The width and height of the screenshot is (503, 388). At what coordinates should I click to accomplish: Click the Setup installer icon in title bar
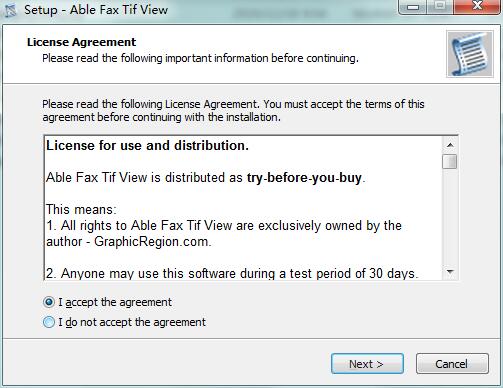coord(11,10)
